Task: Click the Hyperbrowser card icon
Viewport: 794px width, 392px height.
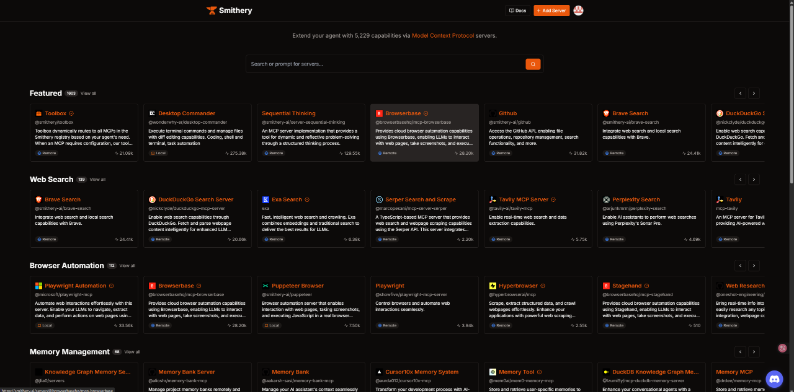Action: (x=492, y=286)
